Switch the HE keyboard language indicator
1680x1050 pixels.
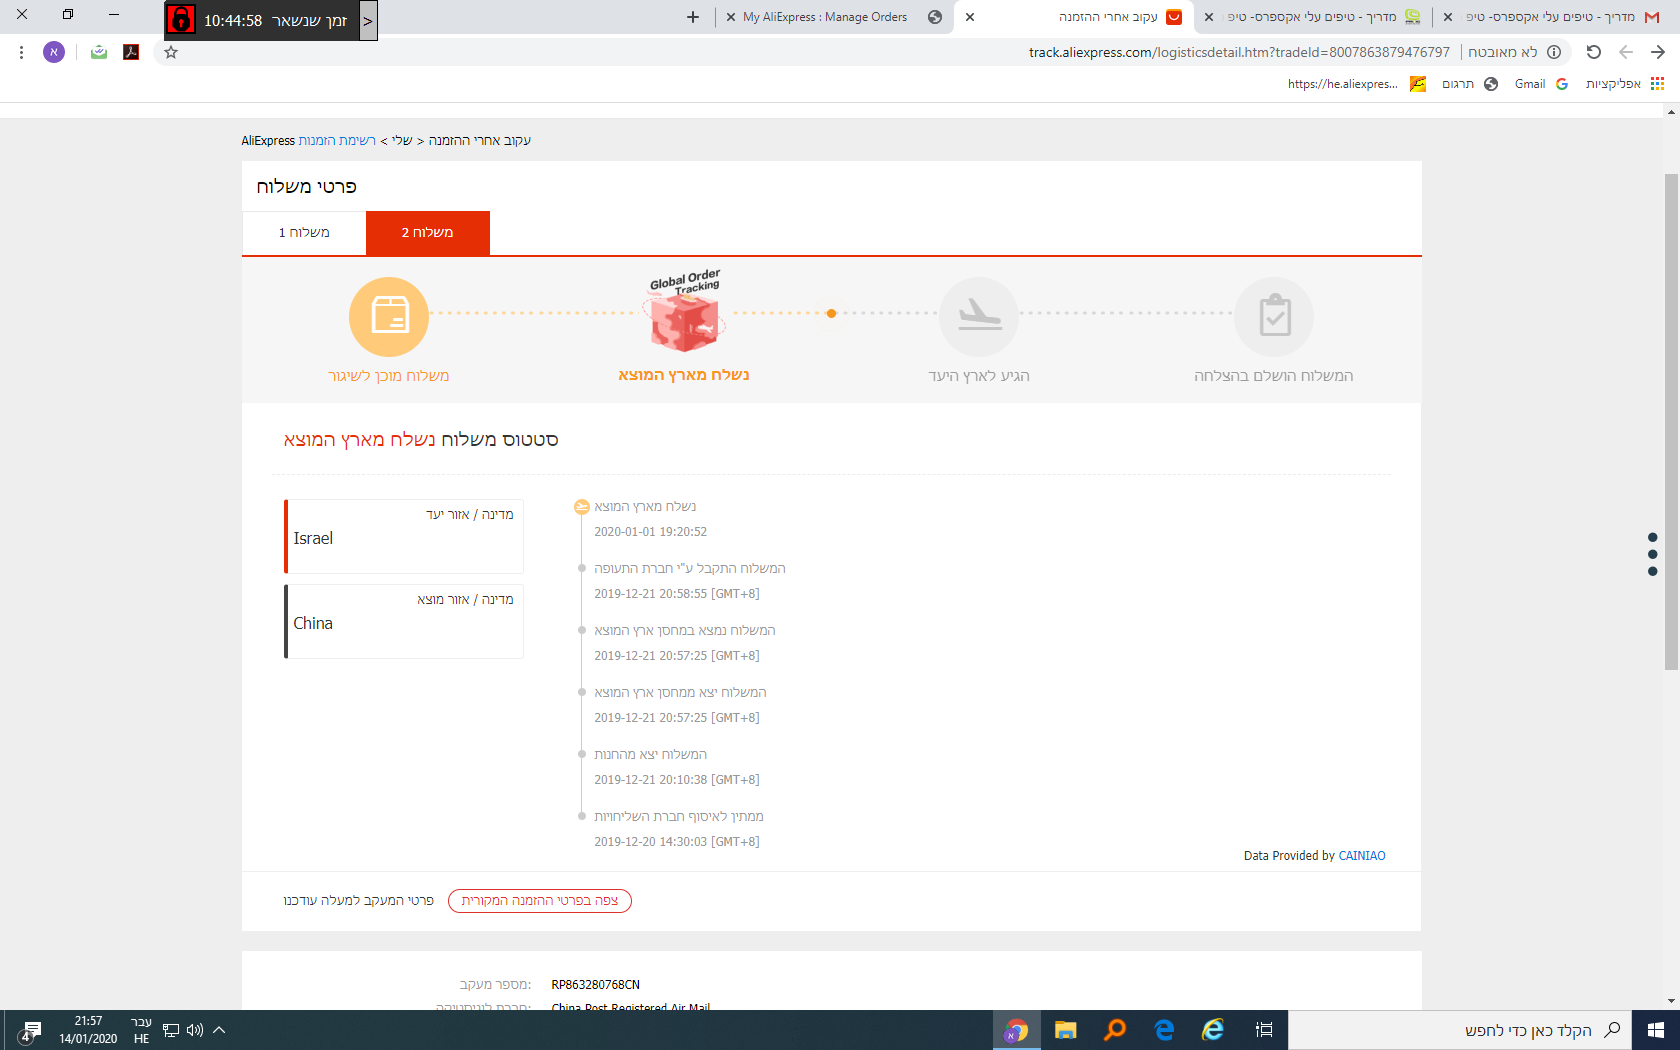click(141, 1030)
